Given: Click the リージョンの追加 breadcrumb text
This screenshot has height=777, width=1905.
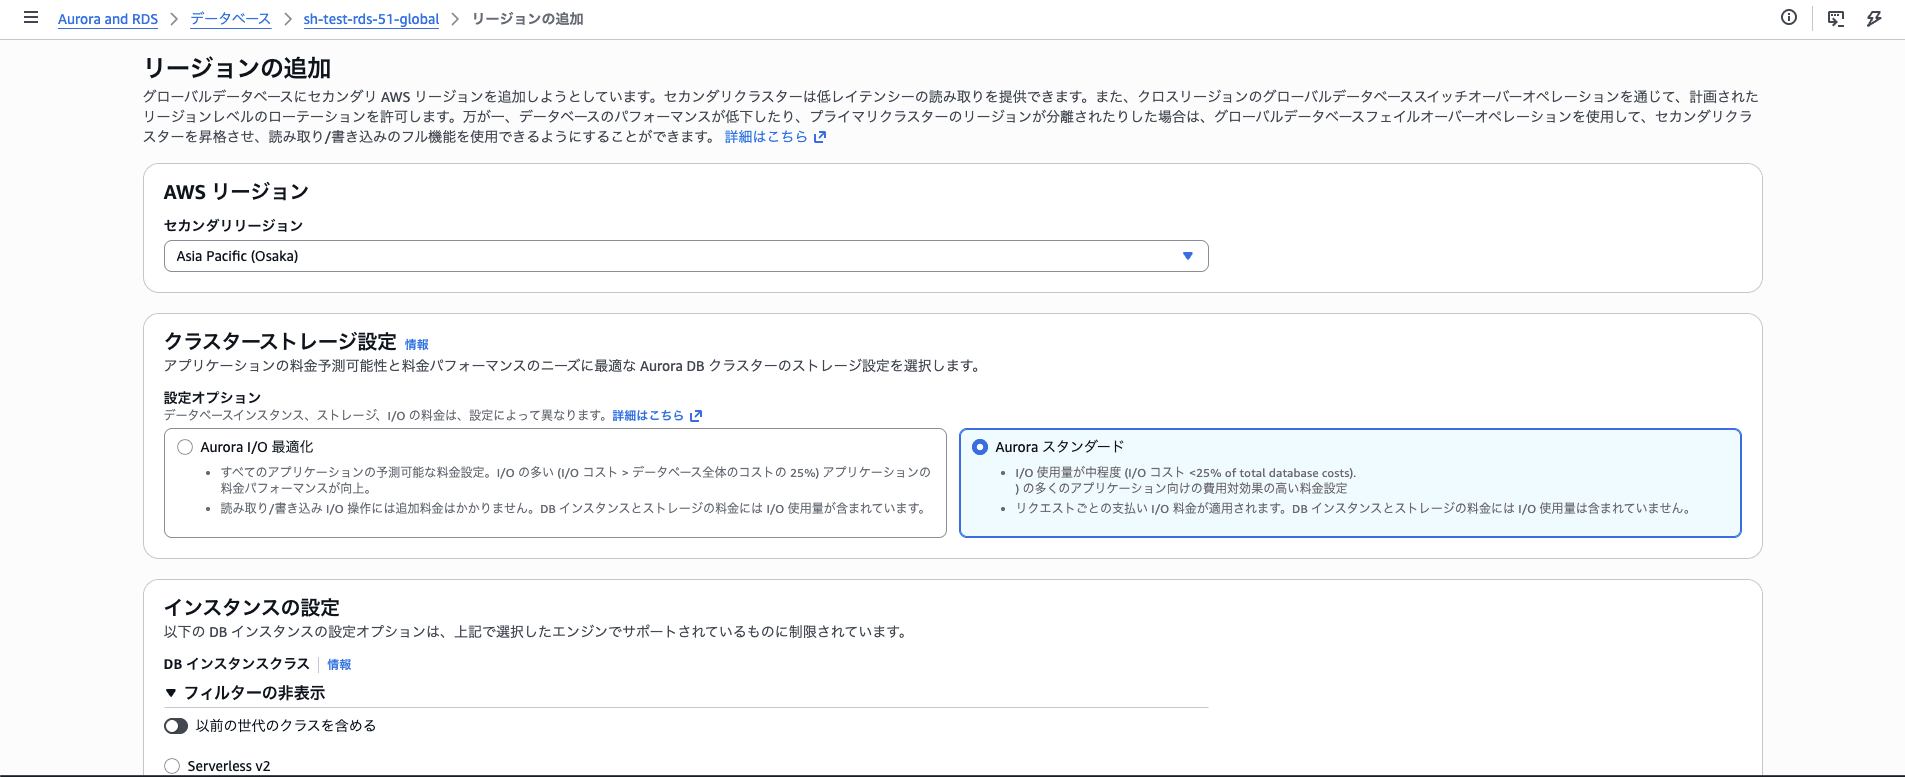Looking at the screenshot, I should [527, 19].
